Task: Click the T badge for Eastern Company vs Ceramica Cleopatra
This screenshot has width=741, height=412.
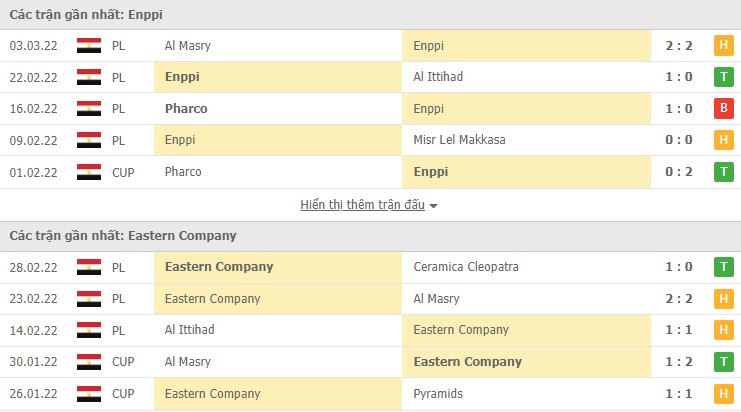Action: (x=722, y=267)
